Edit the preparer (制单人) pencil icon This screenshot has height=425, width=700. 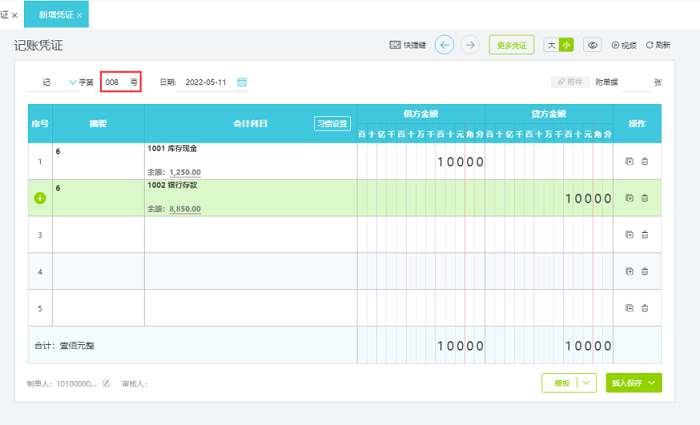[106, 383]
